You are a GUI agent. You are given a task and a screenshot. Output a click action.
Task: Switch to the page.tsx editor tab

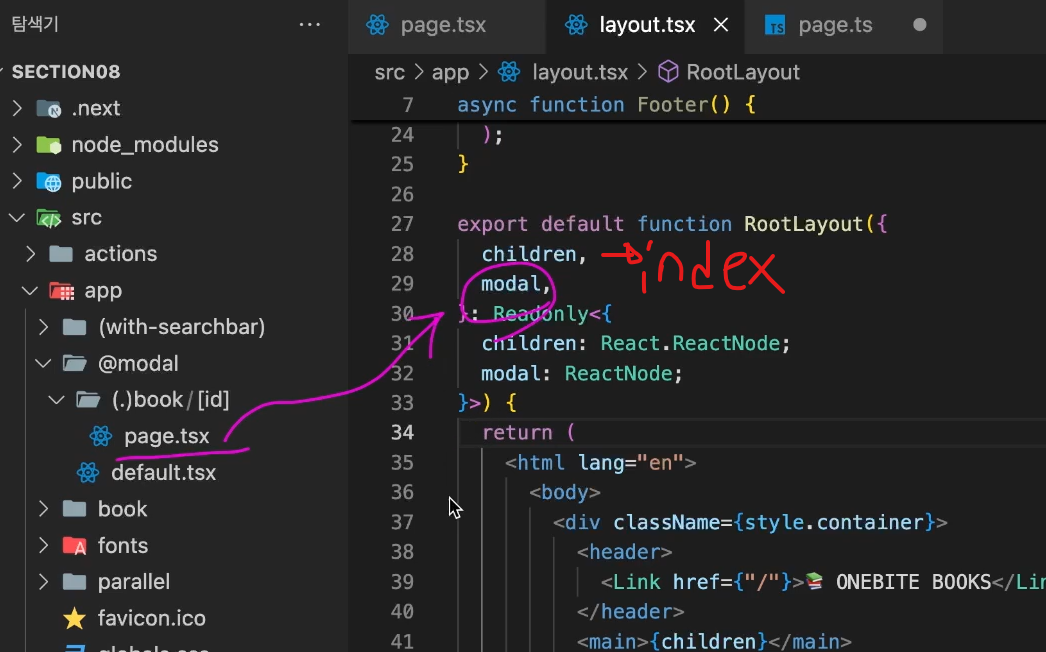(x=447, y=25)
